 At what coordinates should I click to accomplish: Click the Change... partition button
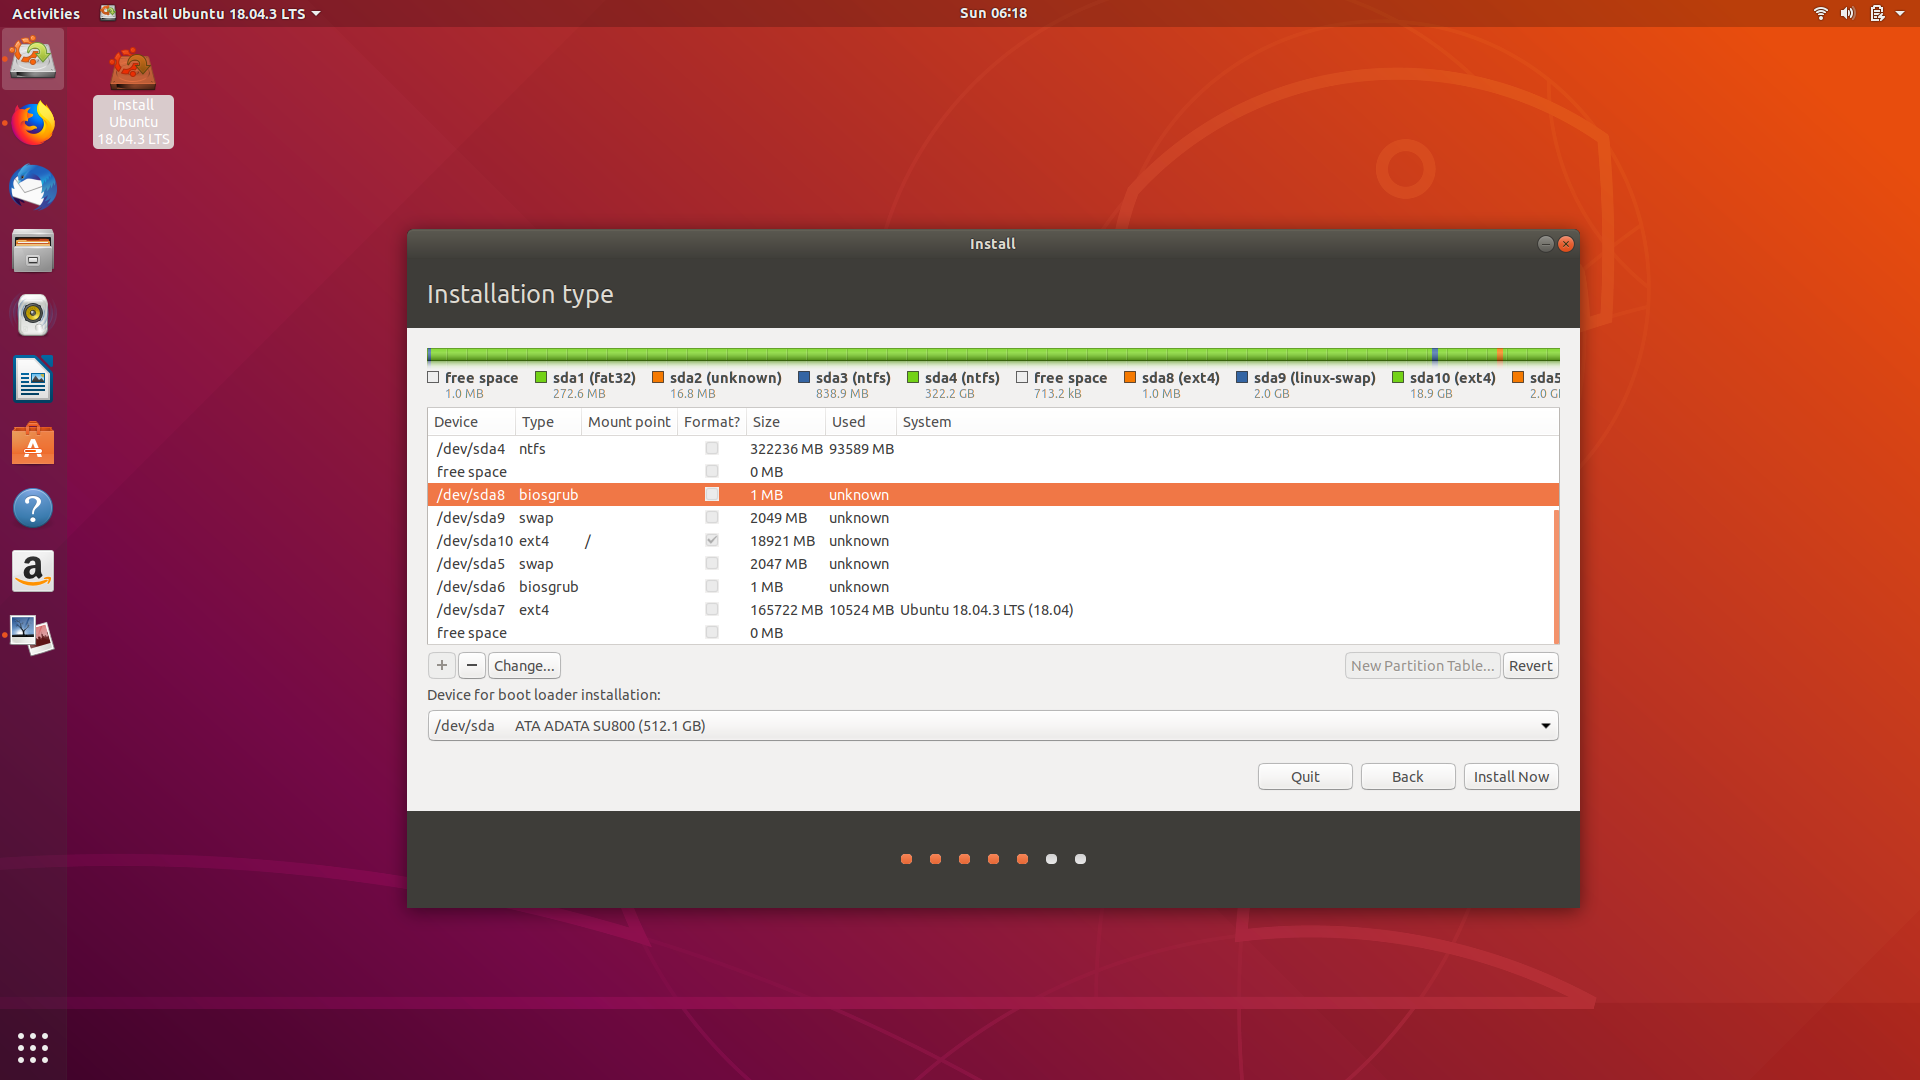[x=524, y=665]
